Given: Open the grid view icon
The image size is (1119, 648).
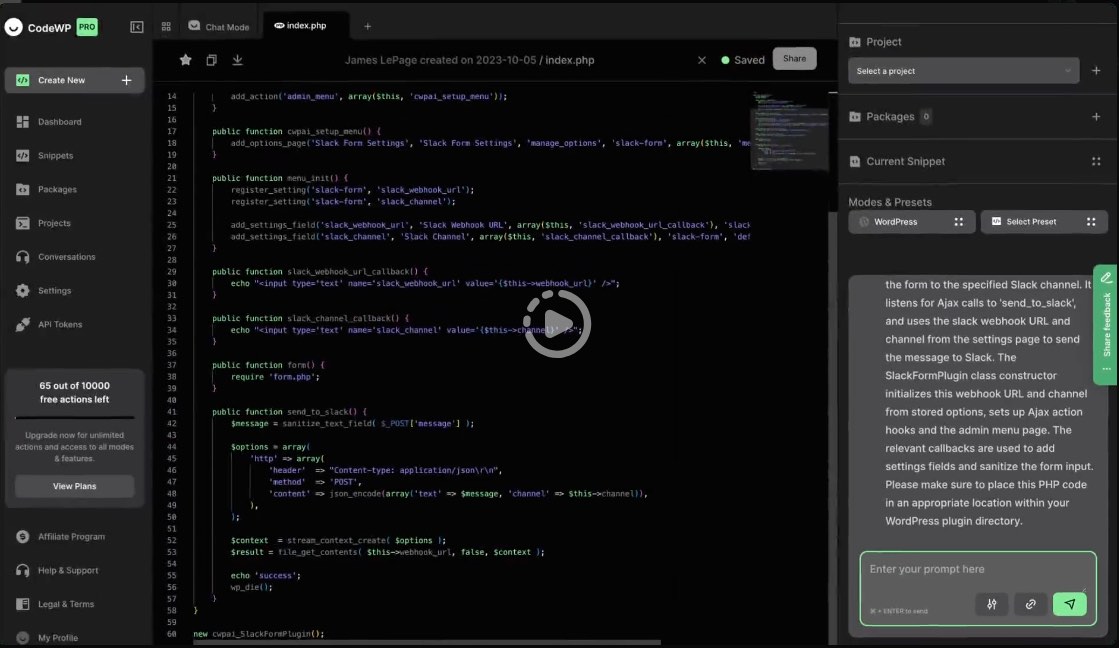Looking at the screenshot, I should pyautogui.click(x=166, y=27).
